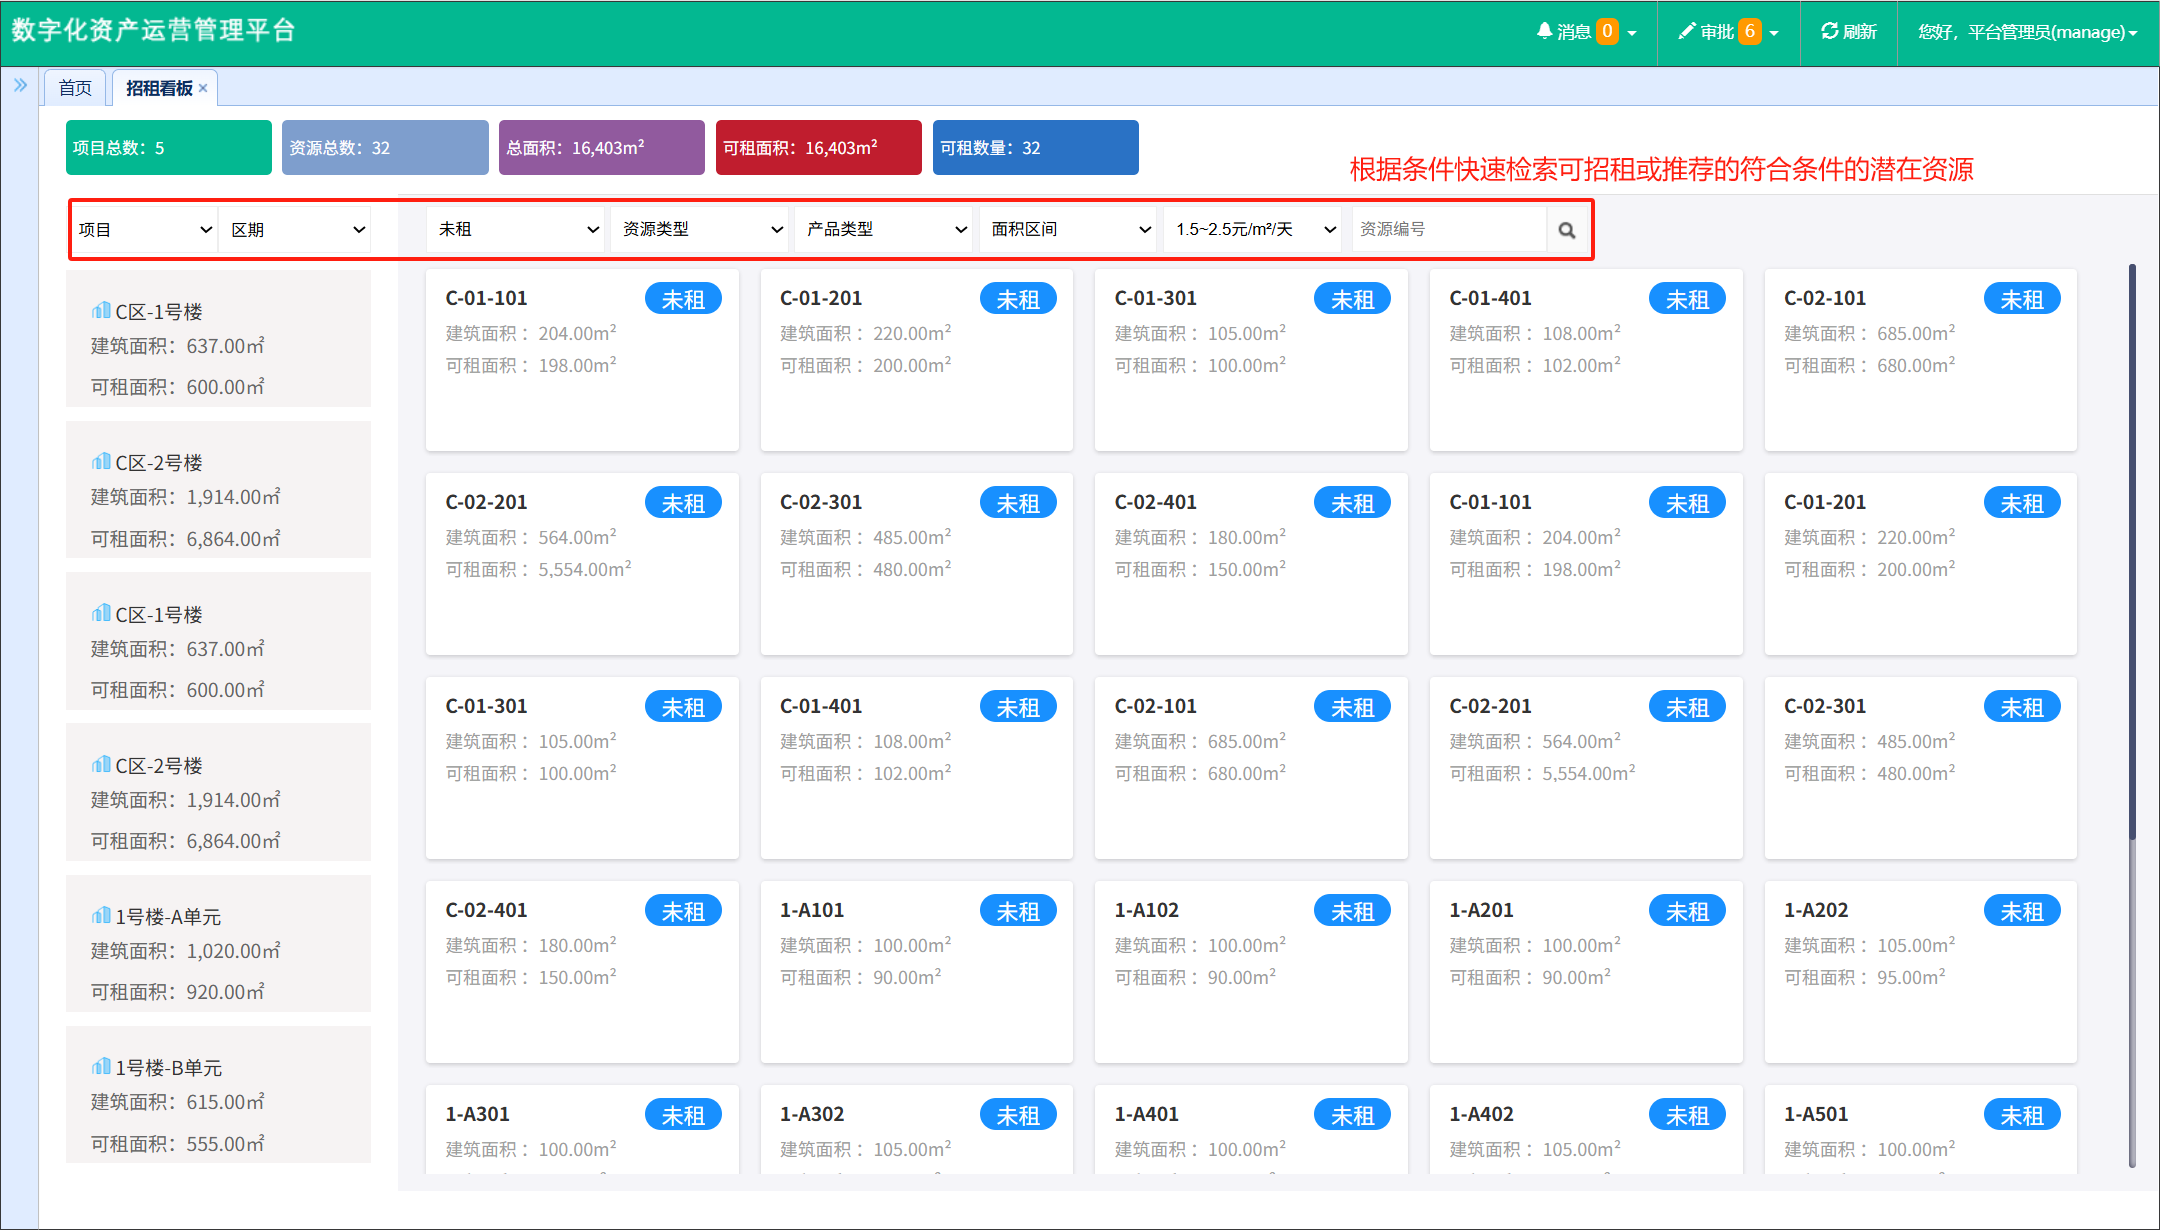The width and height of the screenshot is (2160, 1230).
Task: Open resource card 1-A202
Action: click(x=1920, y=971)
